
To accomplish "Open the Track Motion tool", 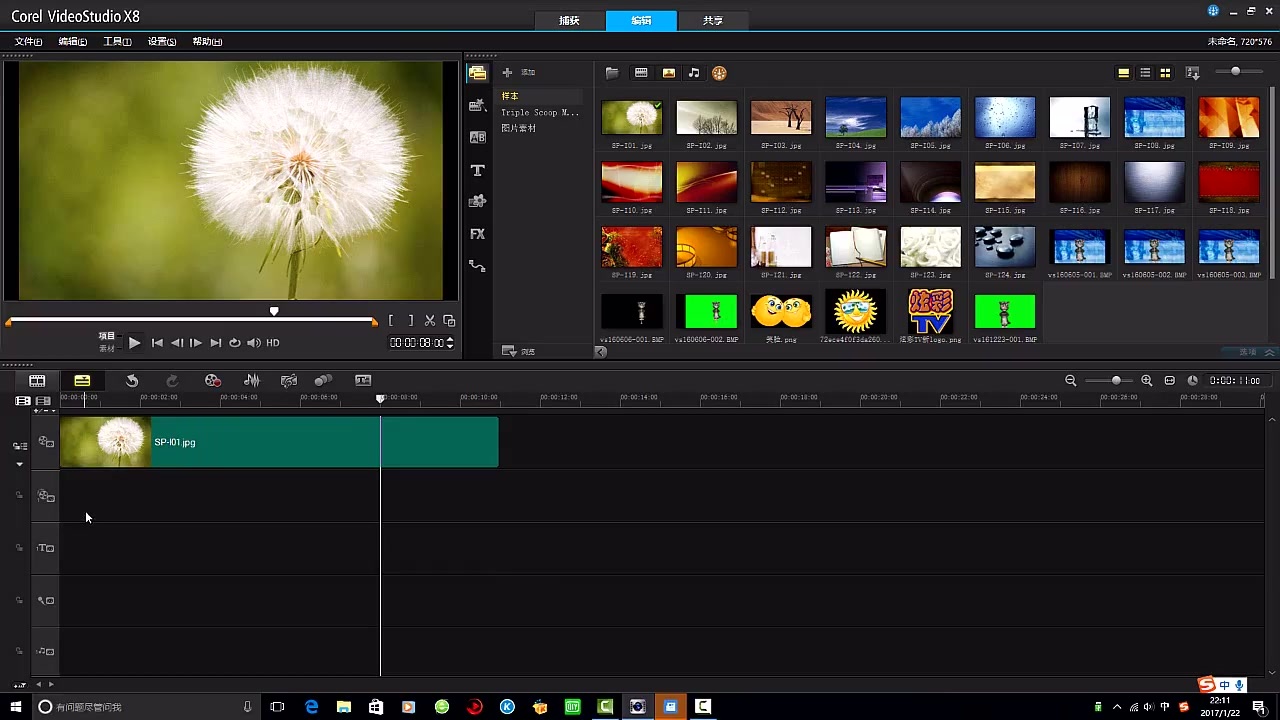I will 323,380.
